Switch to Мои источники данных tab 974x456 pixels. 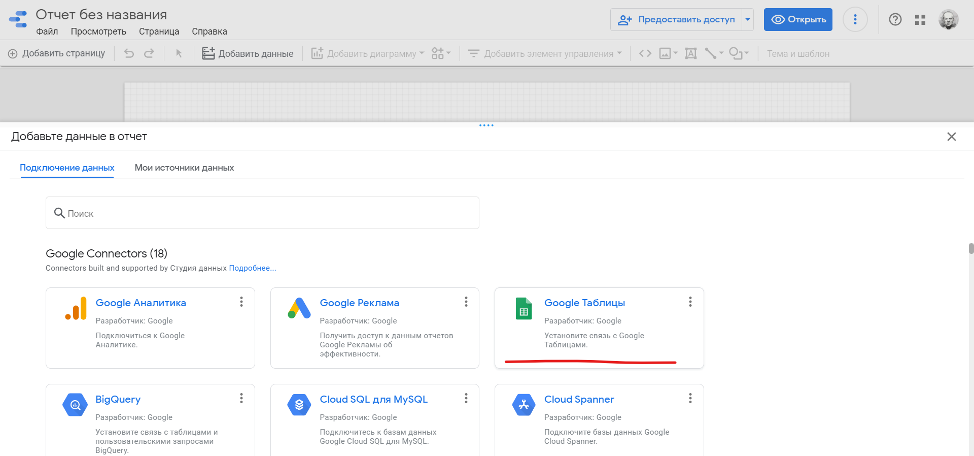[184, 168]
